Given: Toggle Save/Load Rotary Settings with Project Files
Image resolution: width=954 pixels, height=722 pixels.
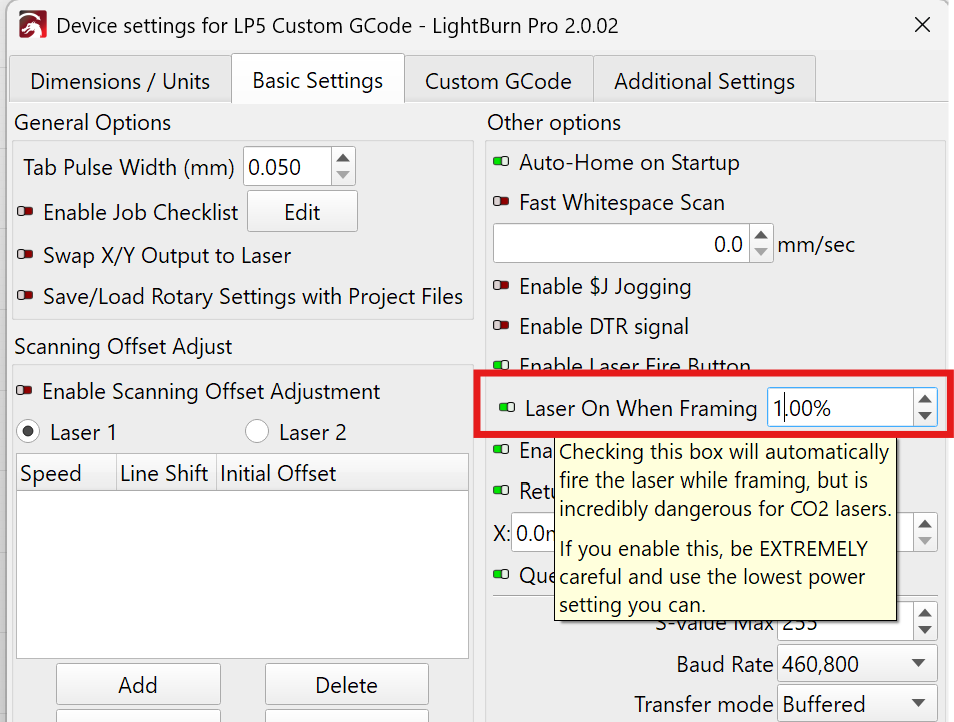Looking at the screenshot, I should pos(26,296).
